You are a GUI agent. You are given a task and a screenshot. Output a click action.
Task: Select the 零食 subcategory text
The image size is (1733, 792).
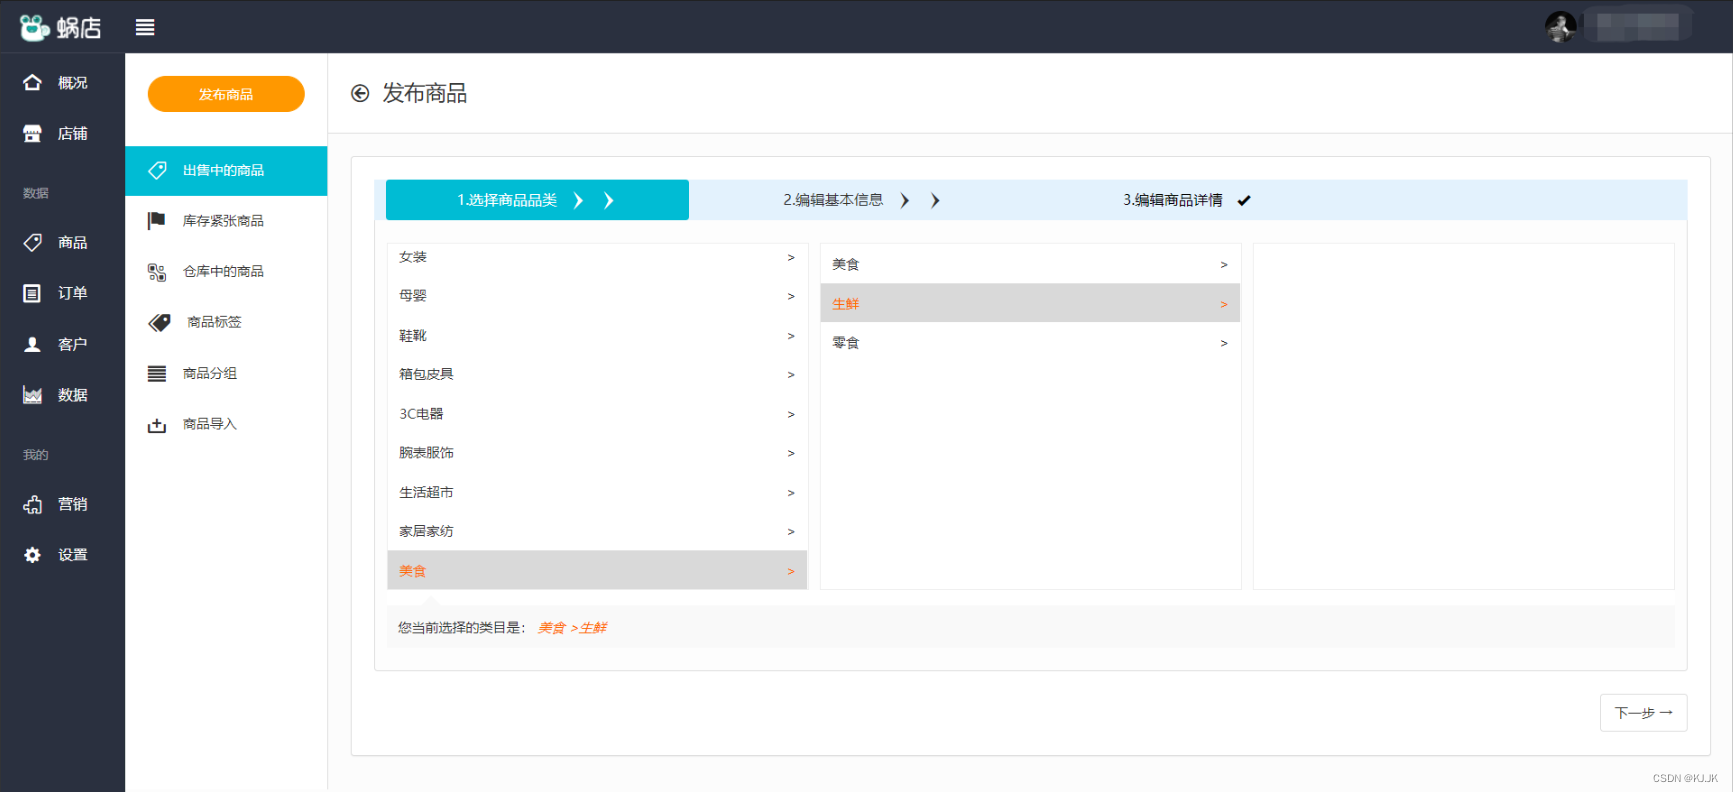(x=846, y=343)
